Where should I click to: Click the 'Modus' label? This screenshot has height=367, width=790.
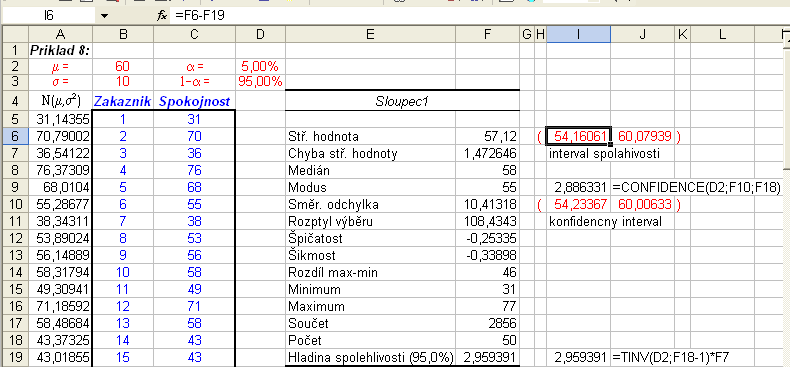307,188
